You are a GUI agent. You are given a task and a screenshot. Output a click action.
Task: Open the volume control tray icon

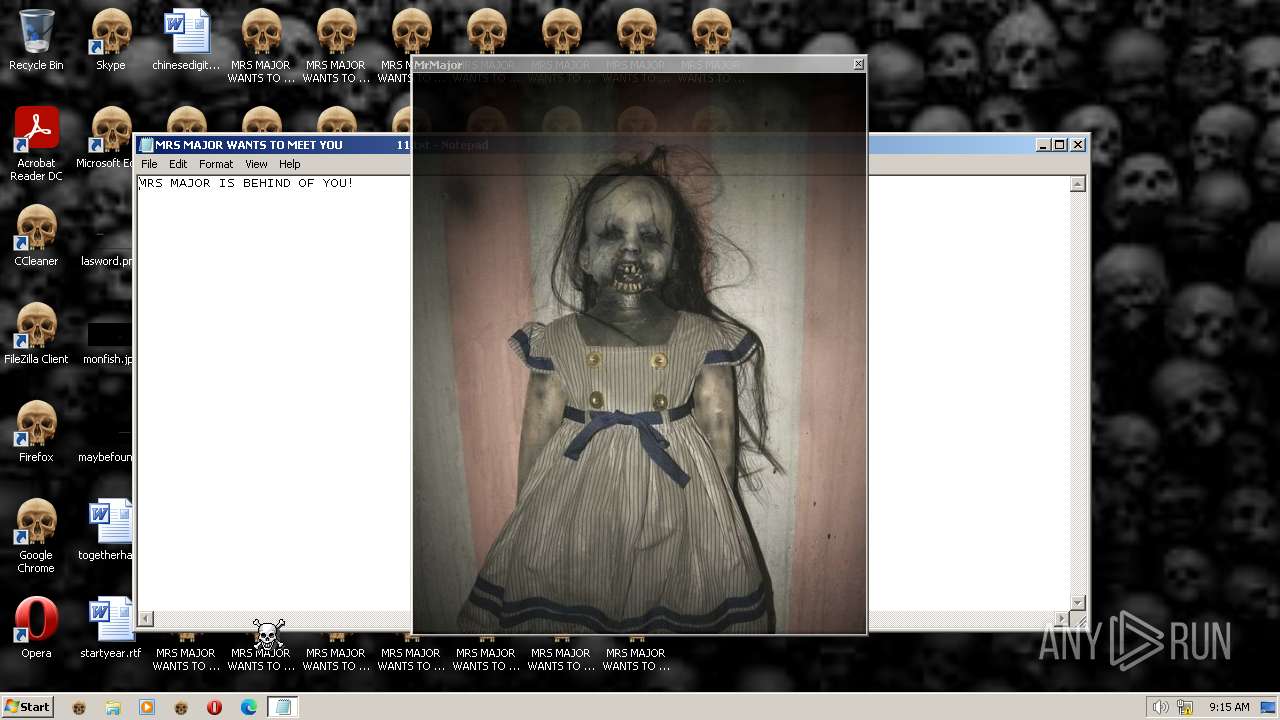pos(1160,707)
